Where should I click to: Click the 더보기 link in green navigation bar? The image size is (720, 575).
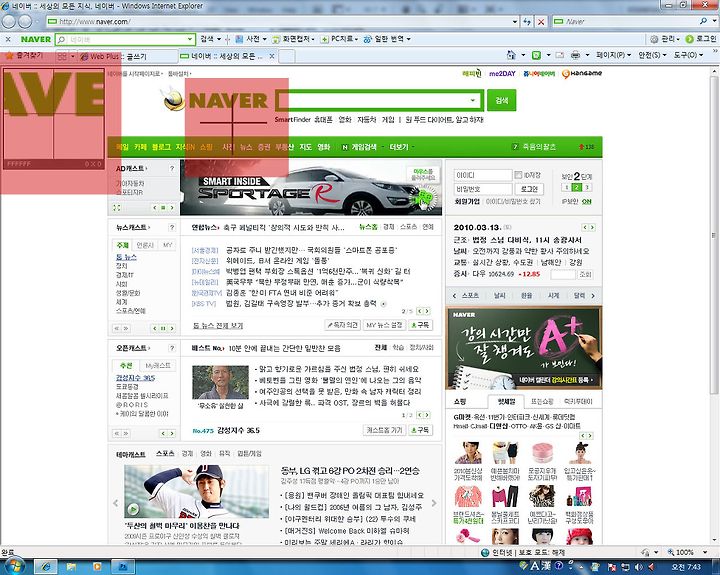pyautogui.click(x=399, y=147)
